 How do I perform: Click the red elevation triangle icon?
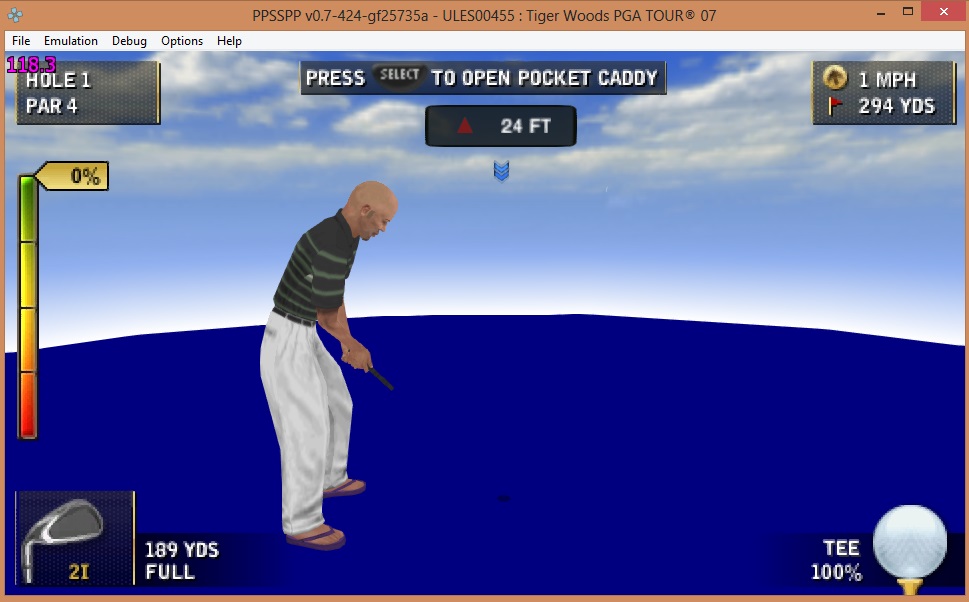click(465, 126)
